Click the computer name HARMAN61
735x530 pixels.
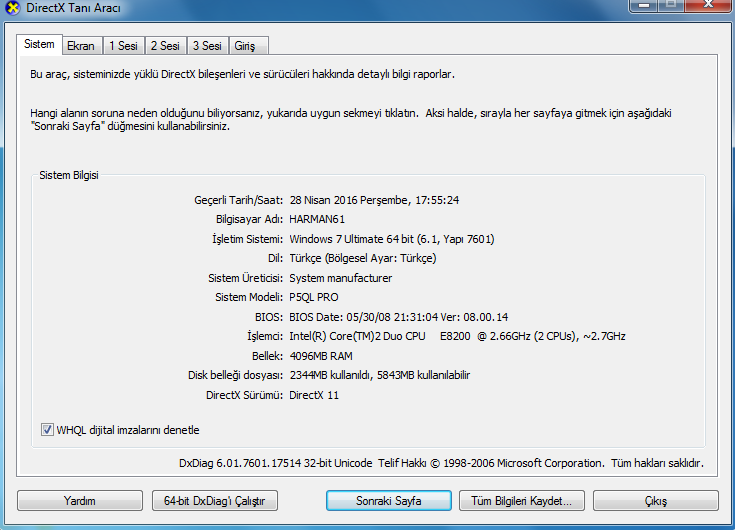317,219
